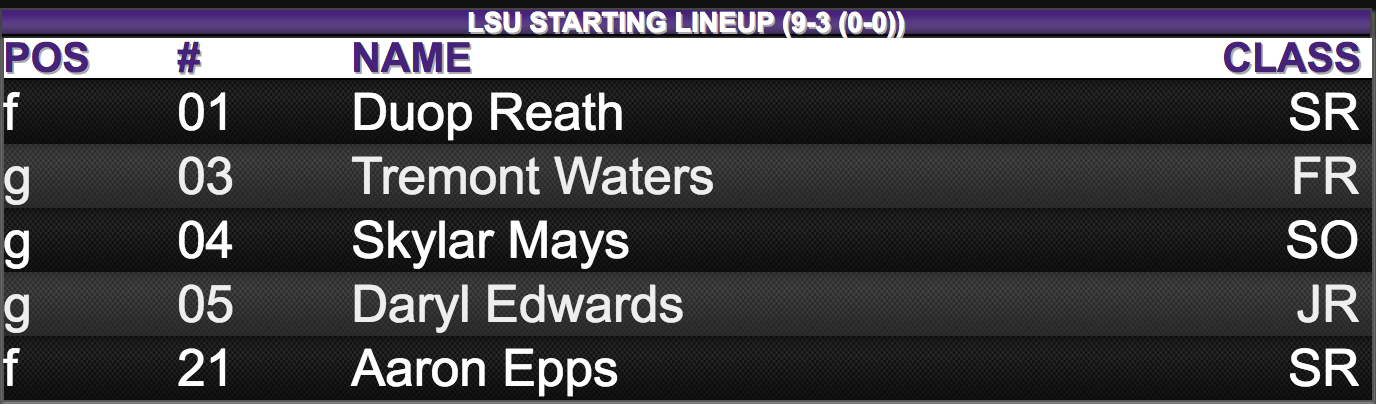1376x404 pixels.
Task: Select the FR class for Tremont Waters
Action: pyautogui.click(x=1325, y=177)
